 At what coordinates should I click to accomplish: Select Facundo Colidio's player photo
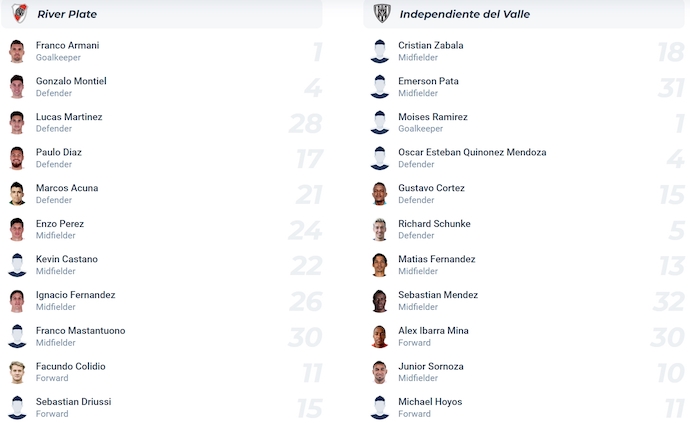coord(17,372)
